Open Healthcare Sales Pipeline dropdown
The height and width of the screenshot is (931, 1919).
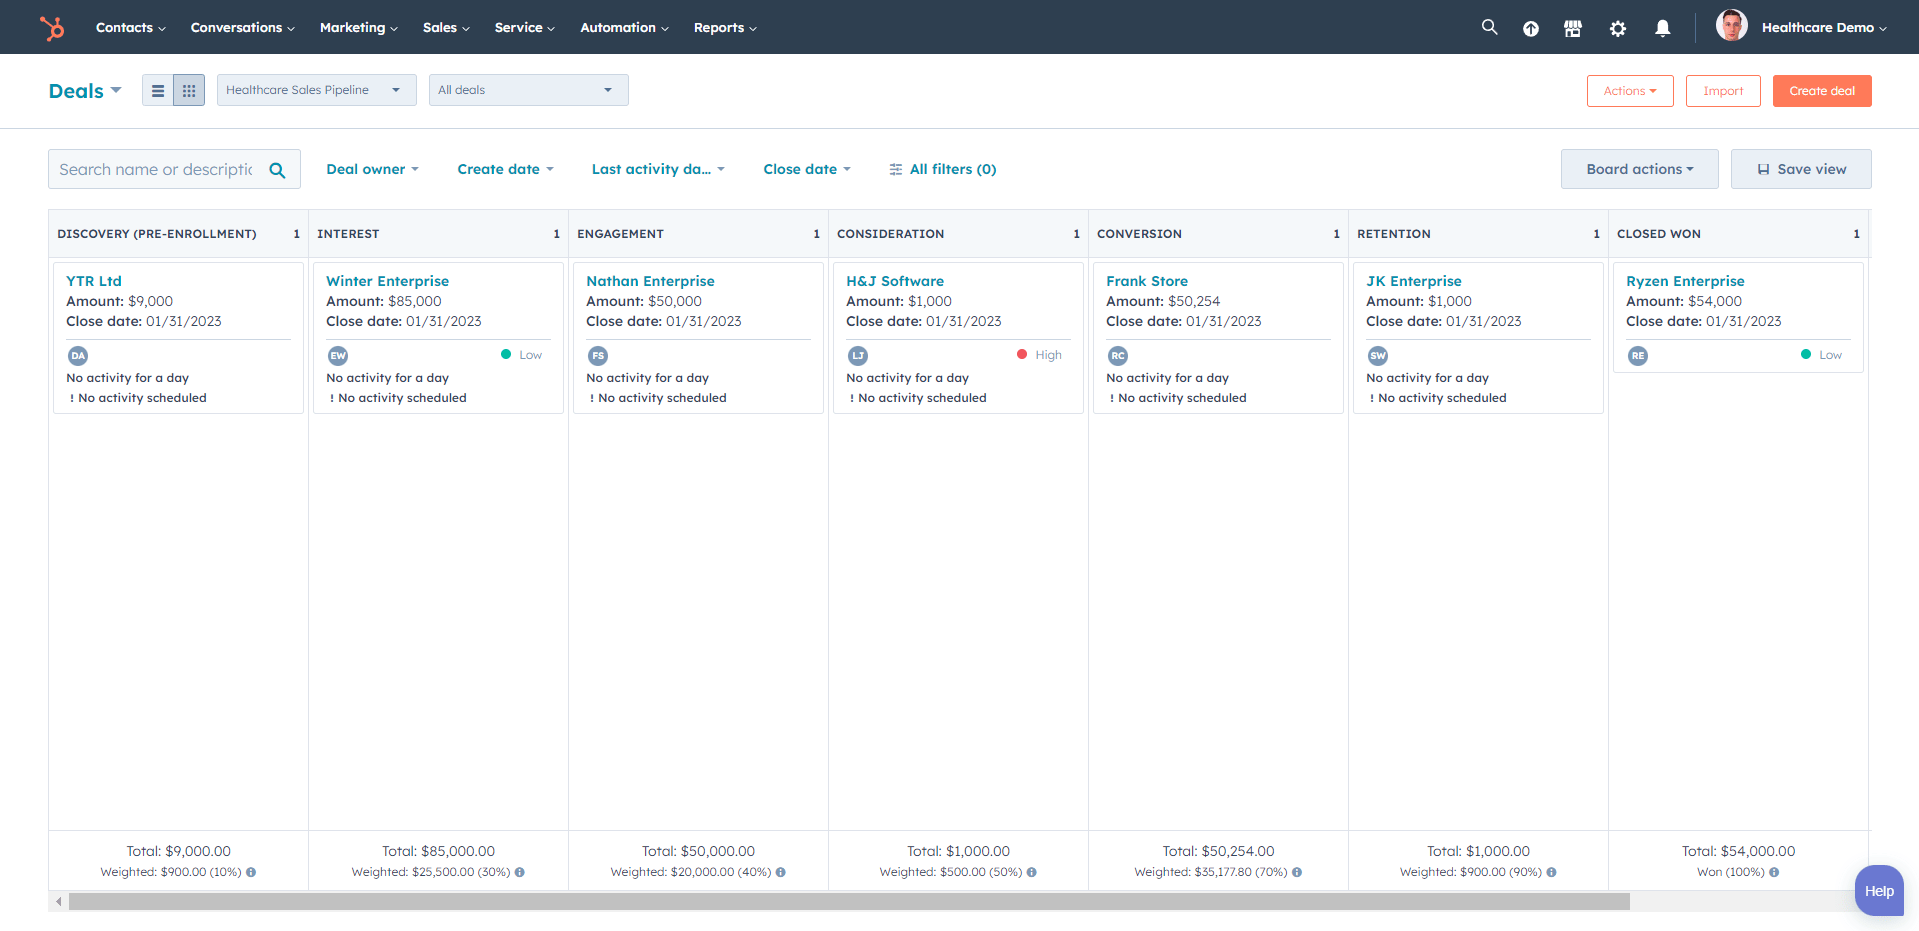pyautogui.click(x=316, y=90)
